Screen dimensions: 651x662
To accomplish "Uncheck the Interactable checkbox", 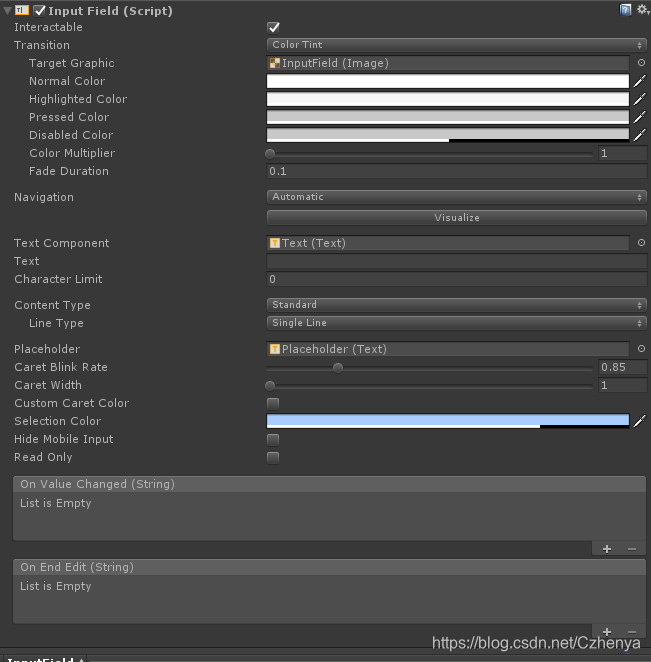I will pyautogui.click(x=273, y=27).
